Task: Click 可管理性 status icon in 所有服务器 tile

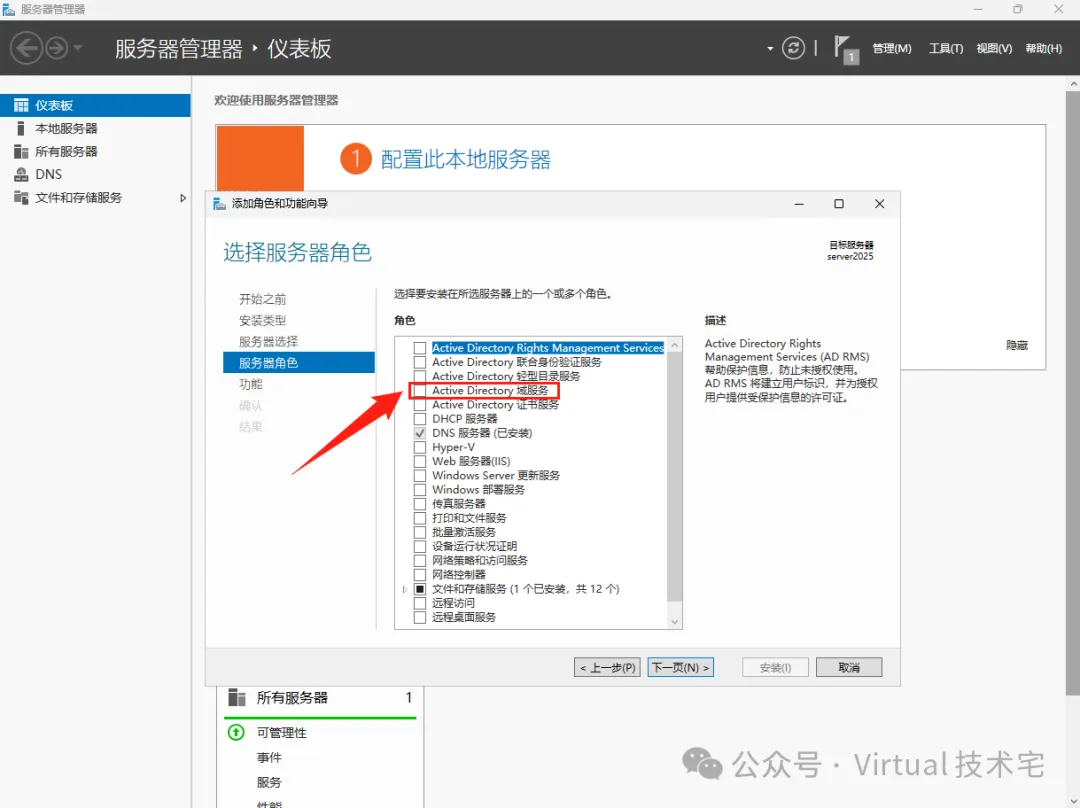Action: pos(236,732)
